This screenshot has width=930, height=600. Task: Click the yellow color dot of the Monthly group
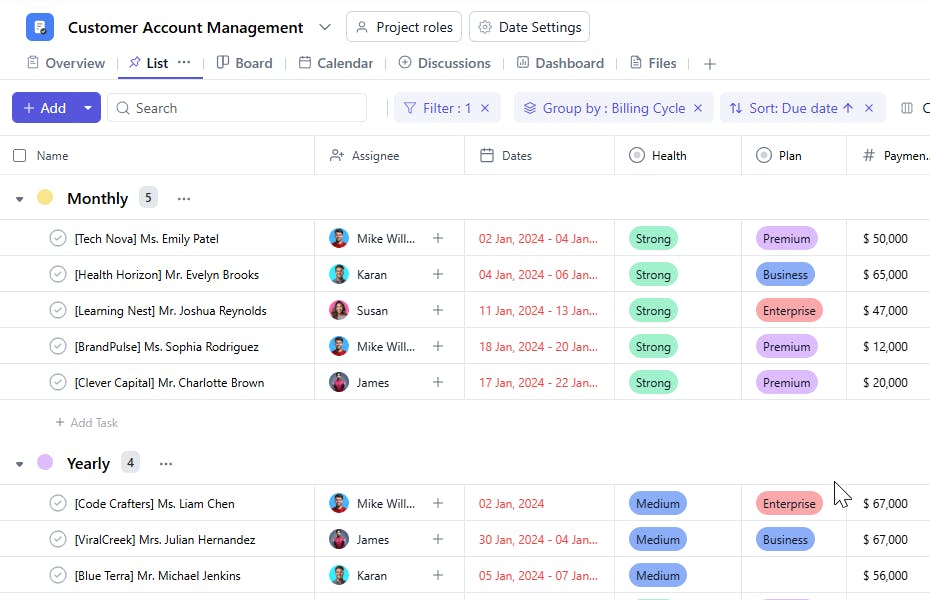point(45,198)
